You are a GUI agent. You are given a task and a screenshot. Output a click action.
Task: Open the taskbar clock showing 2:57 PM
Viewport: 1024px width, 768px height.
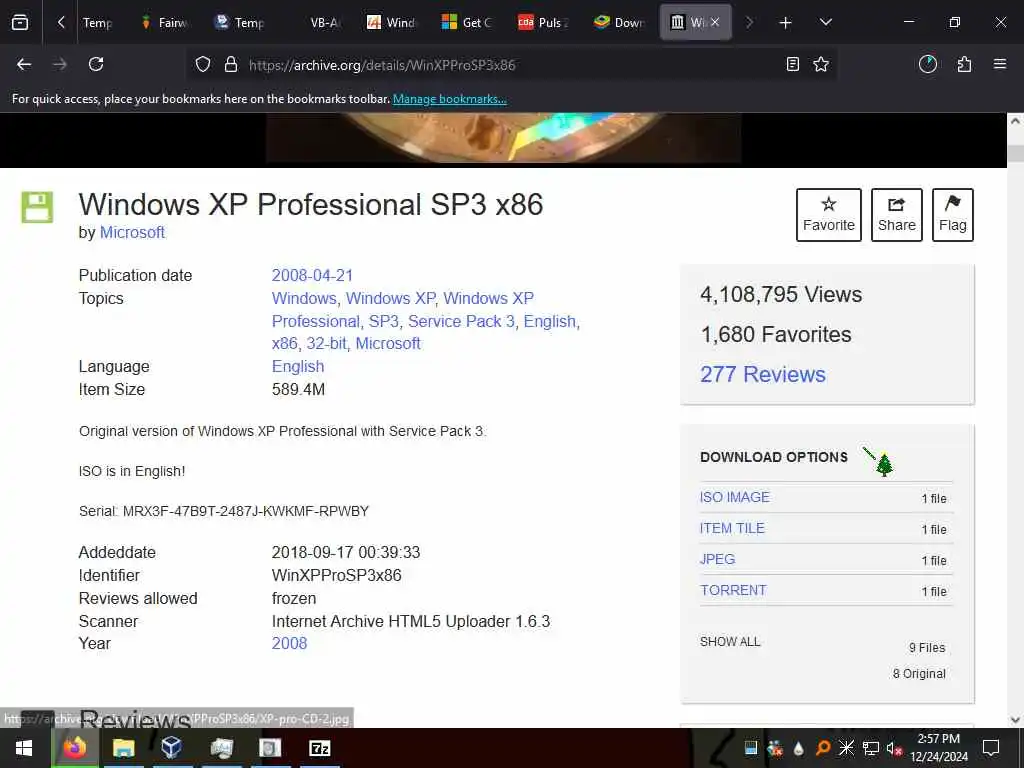[x=938, y=748]
